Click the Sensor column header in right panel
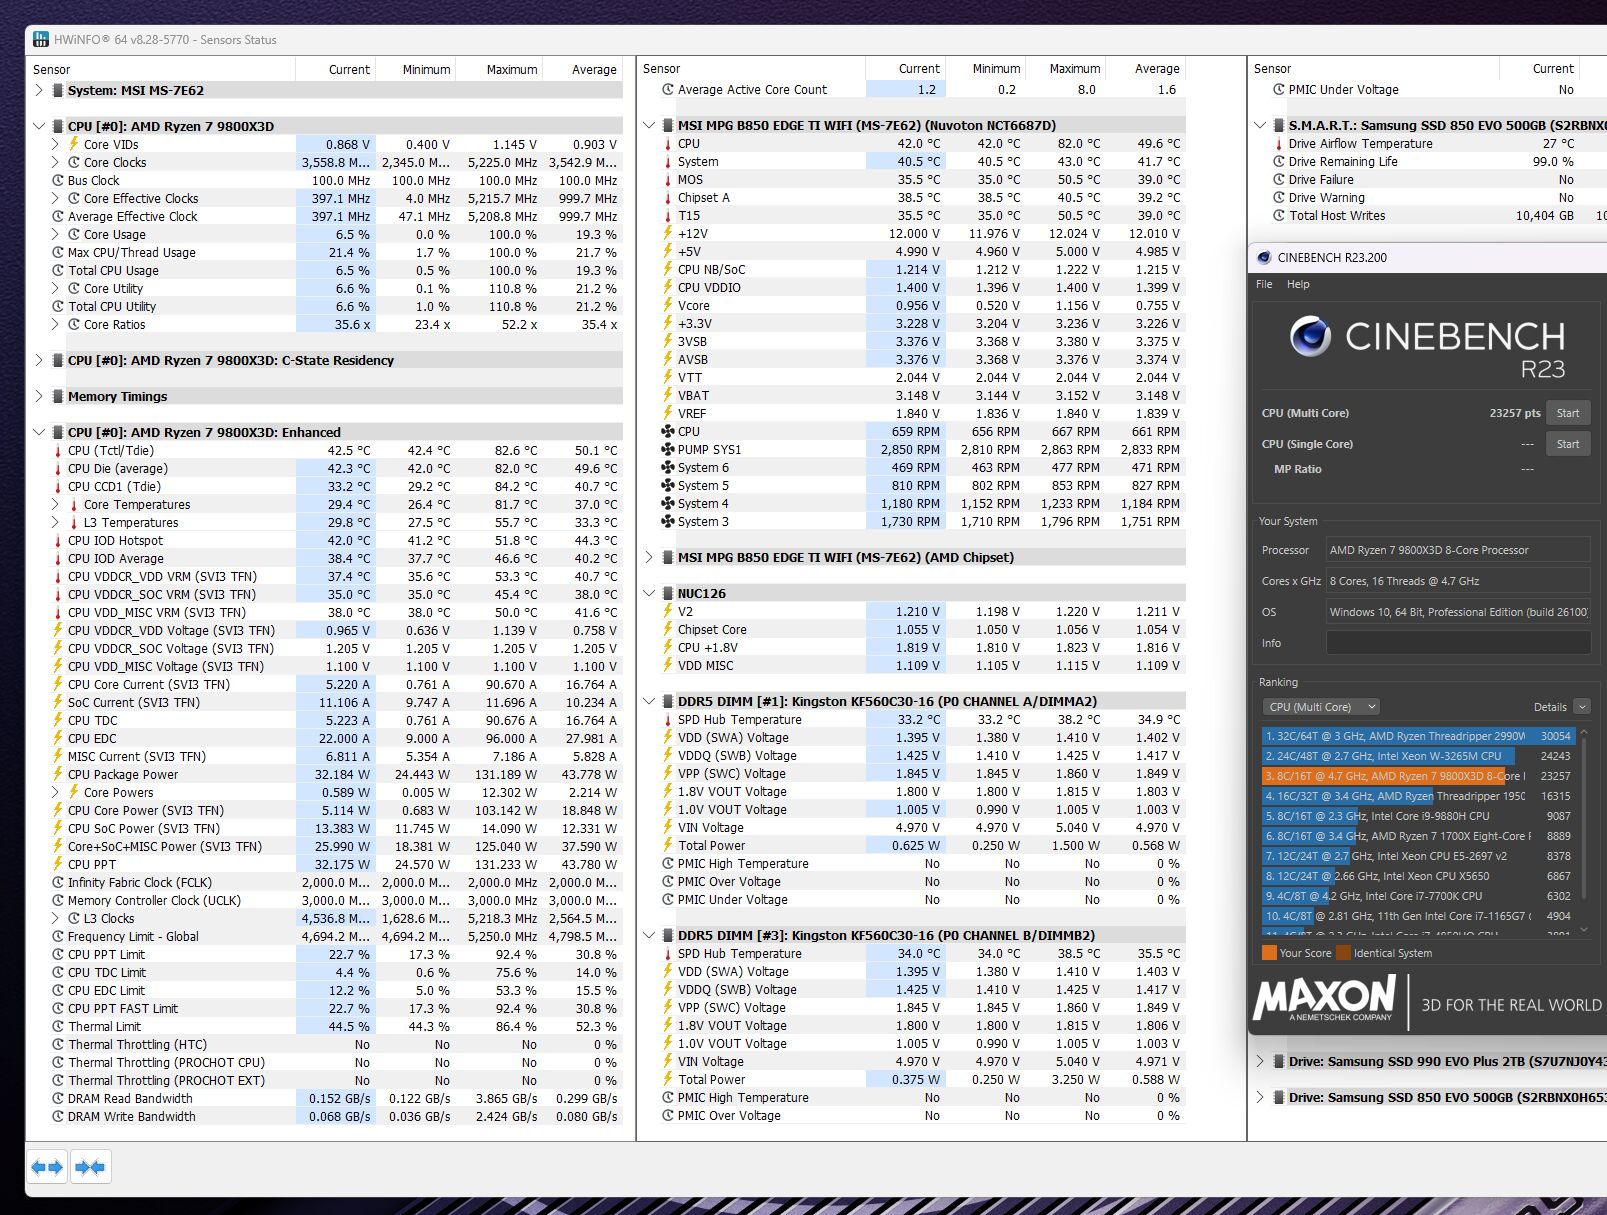 click(x=1375, y=69)
